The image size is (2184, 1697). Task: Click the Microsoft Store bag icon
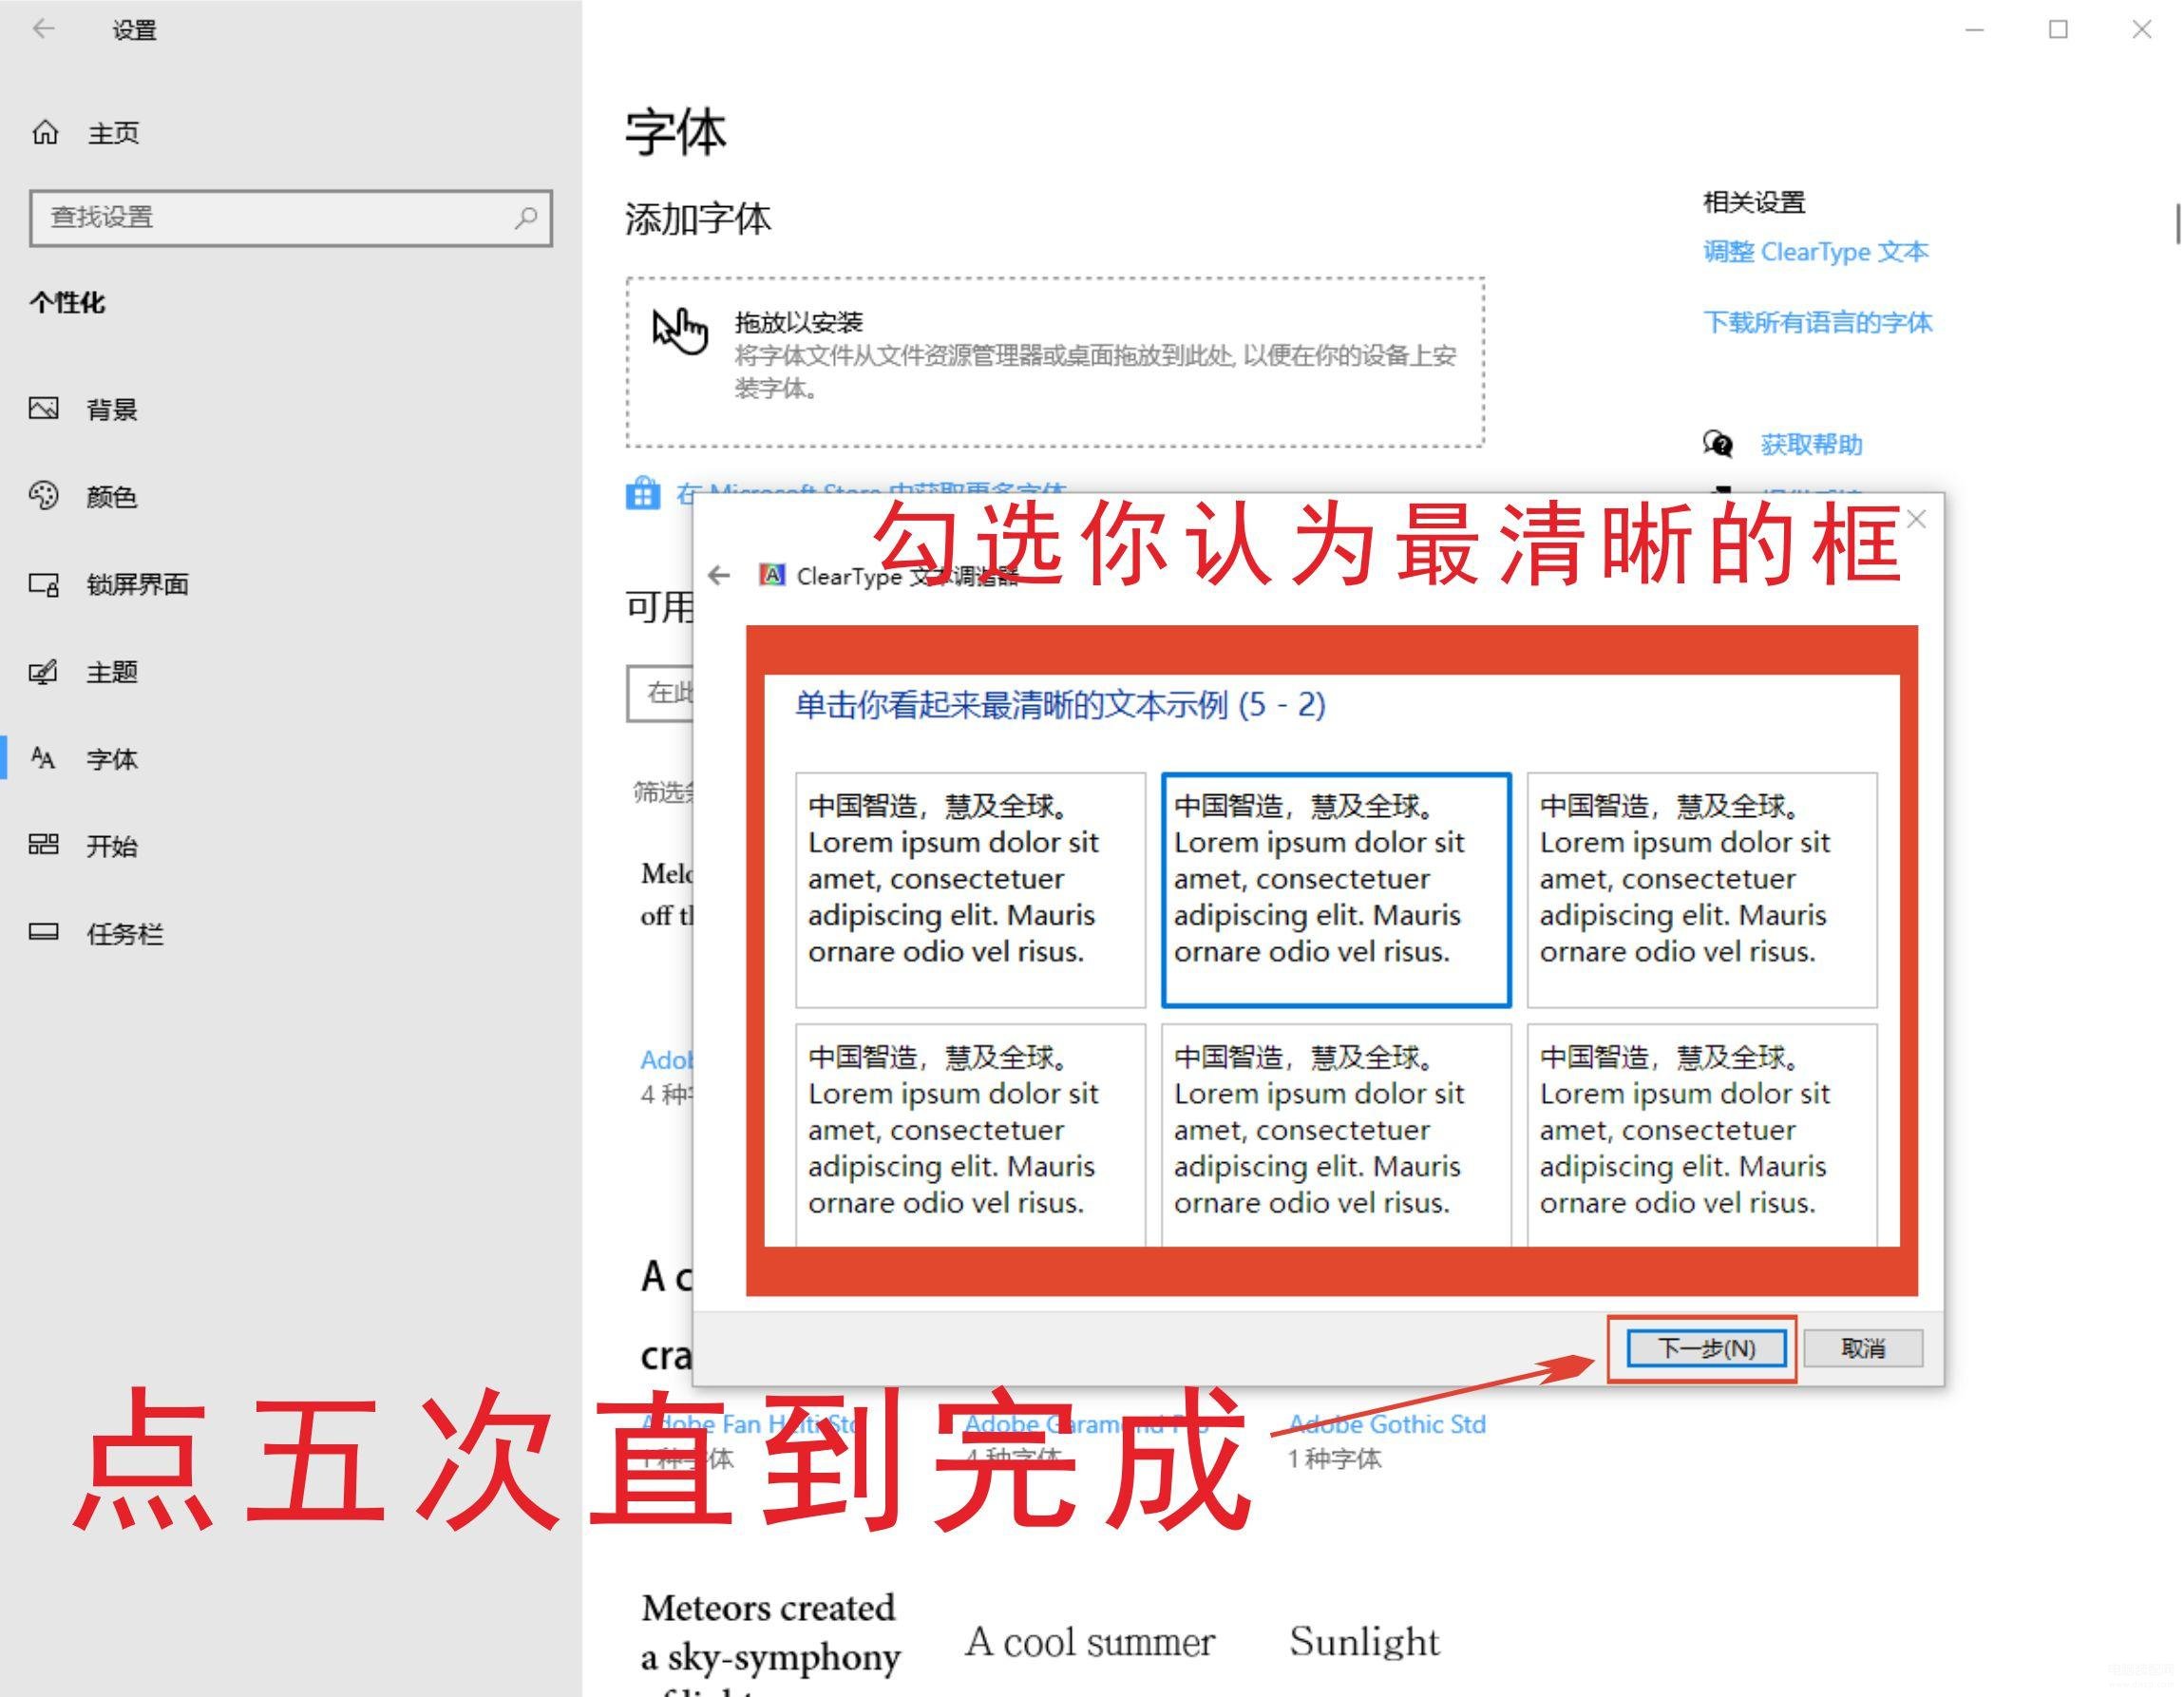[x=643, y=493]
